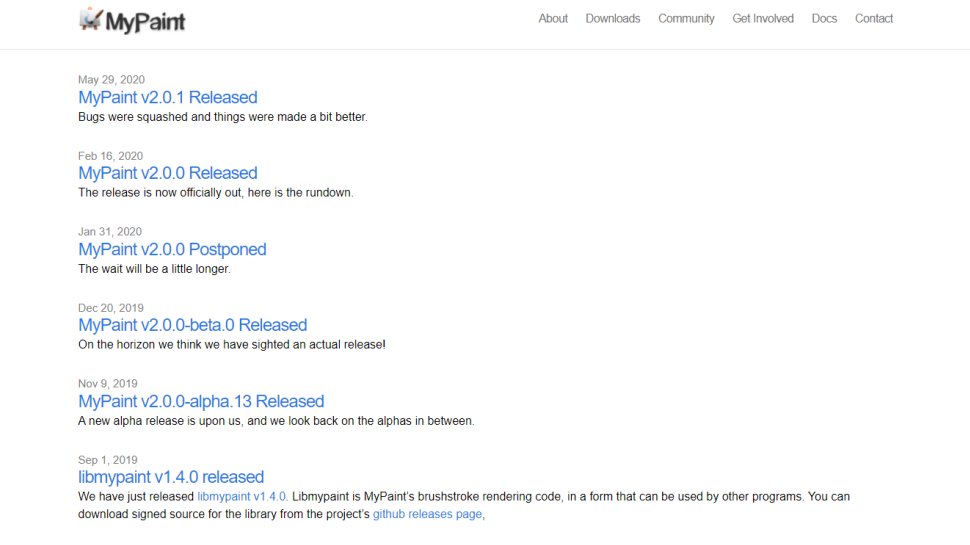
Task: Click the May 29, 2020 date
Action: click(111, 80)
